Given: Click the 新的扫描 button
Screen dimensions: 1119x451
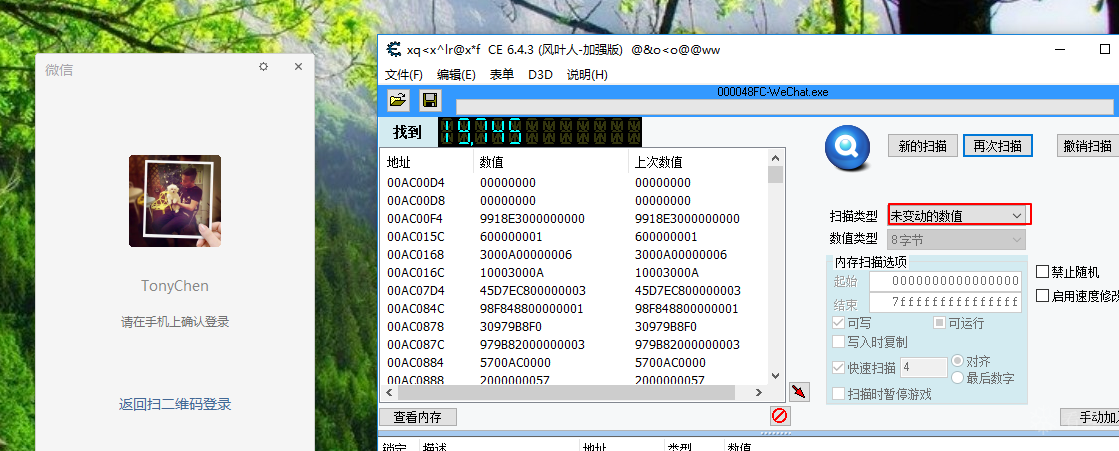Looking at the screenshot, I should [923, 146].
